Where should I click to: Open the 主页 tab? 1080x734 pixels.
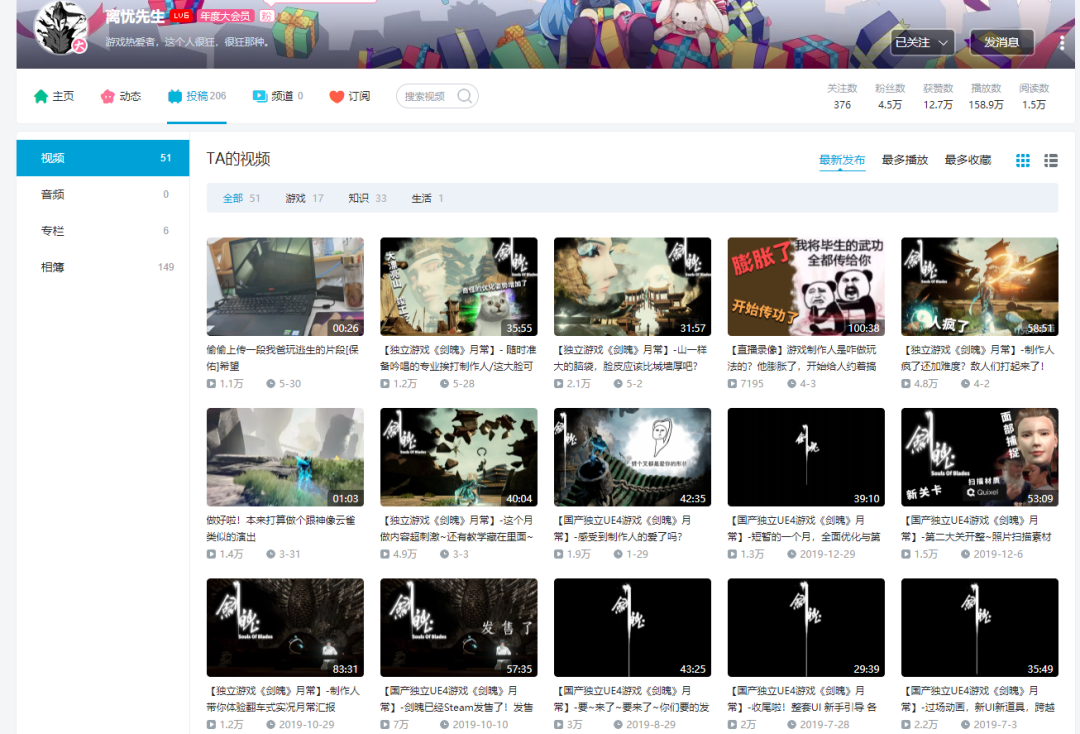pos(54,96)
